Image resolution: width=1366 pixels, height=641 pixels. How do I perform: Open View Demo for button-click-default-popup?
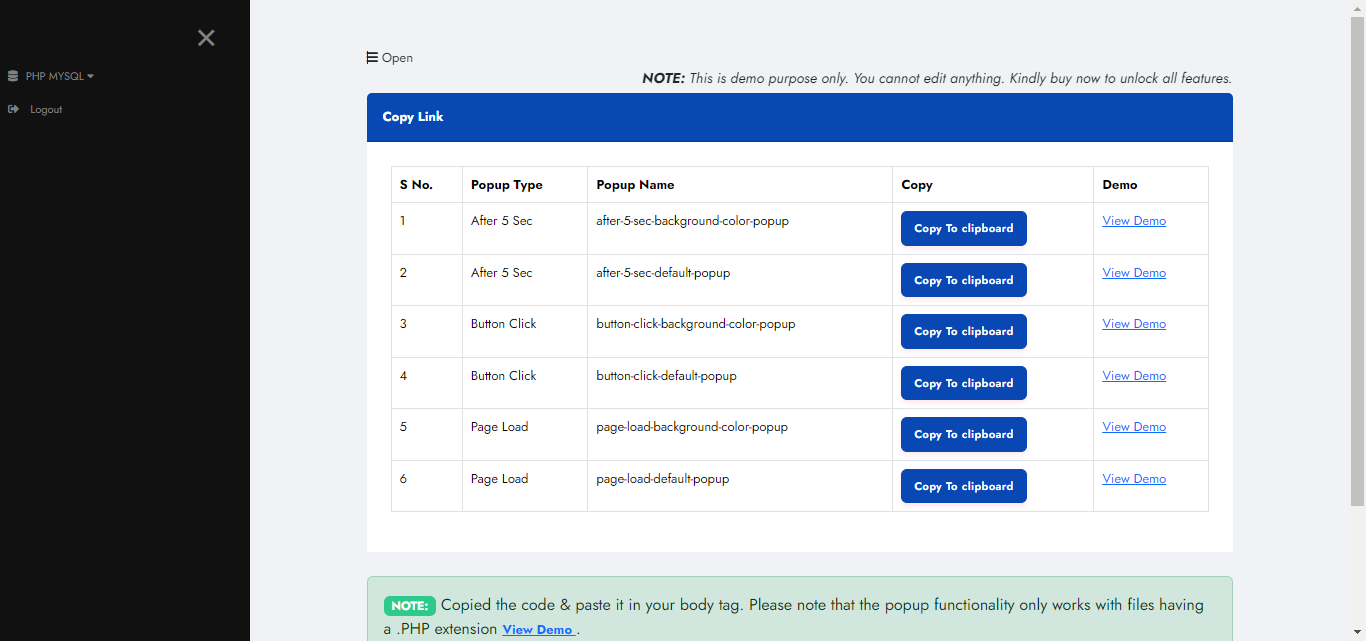coord(1134,376)
